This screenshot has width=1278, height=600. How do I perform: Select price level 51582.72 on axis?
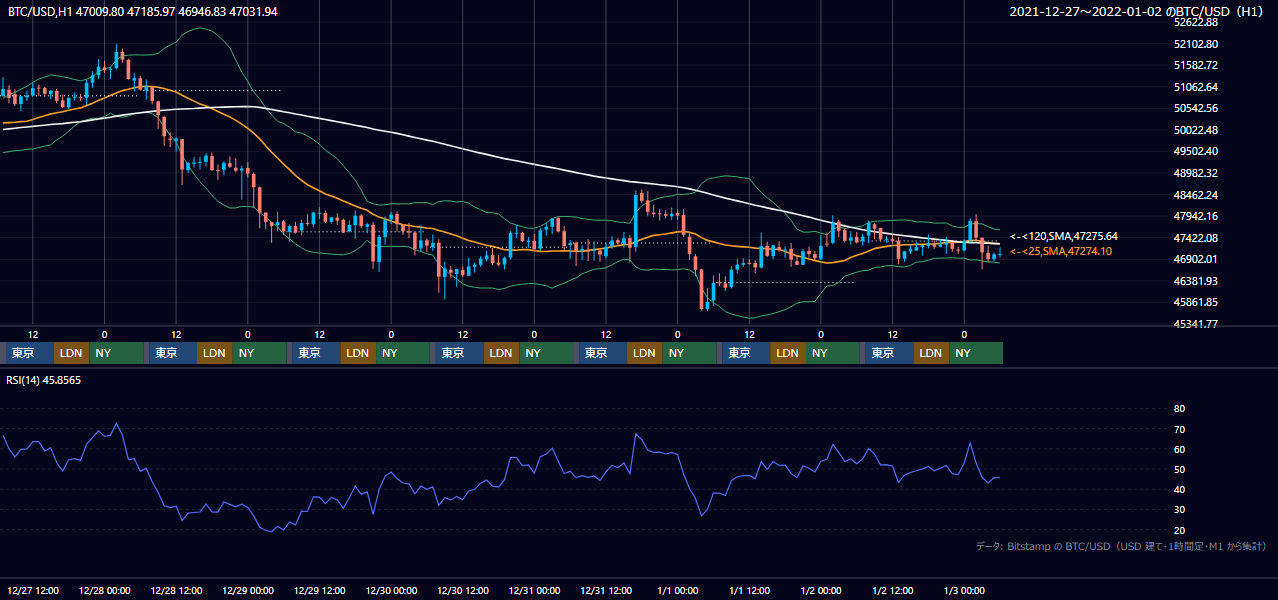[1196, 65]
